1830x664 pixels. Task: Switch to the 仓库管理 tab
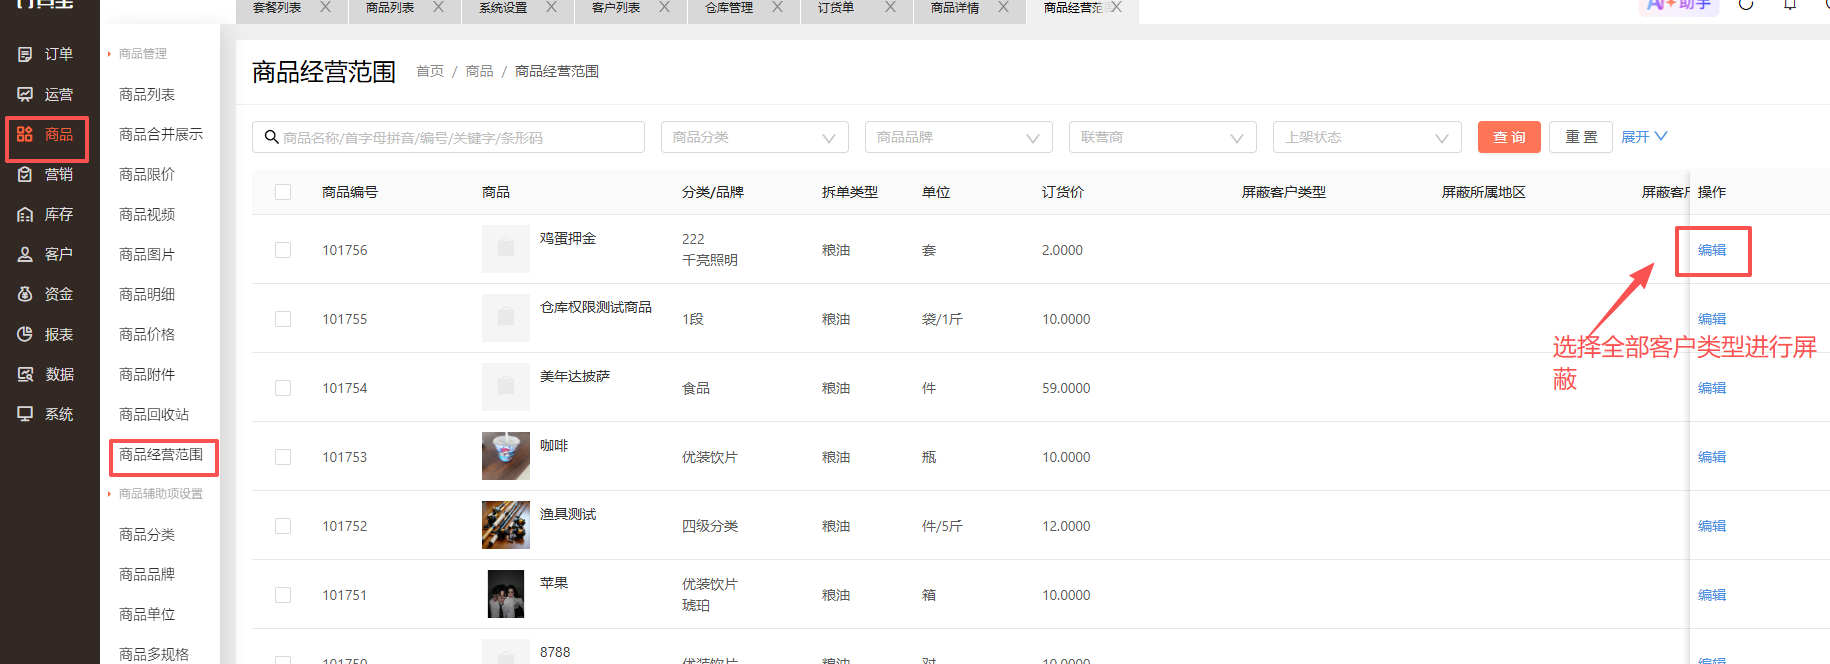[x=729, y=7]
